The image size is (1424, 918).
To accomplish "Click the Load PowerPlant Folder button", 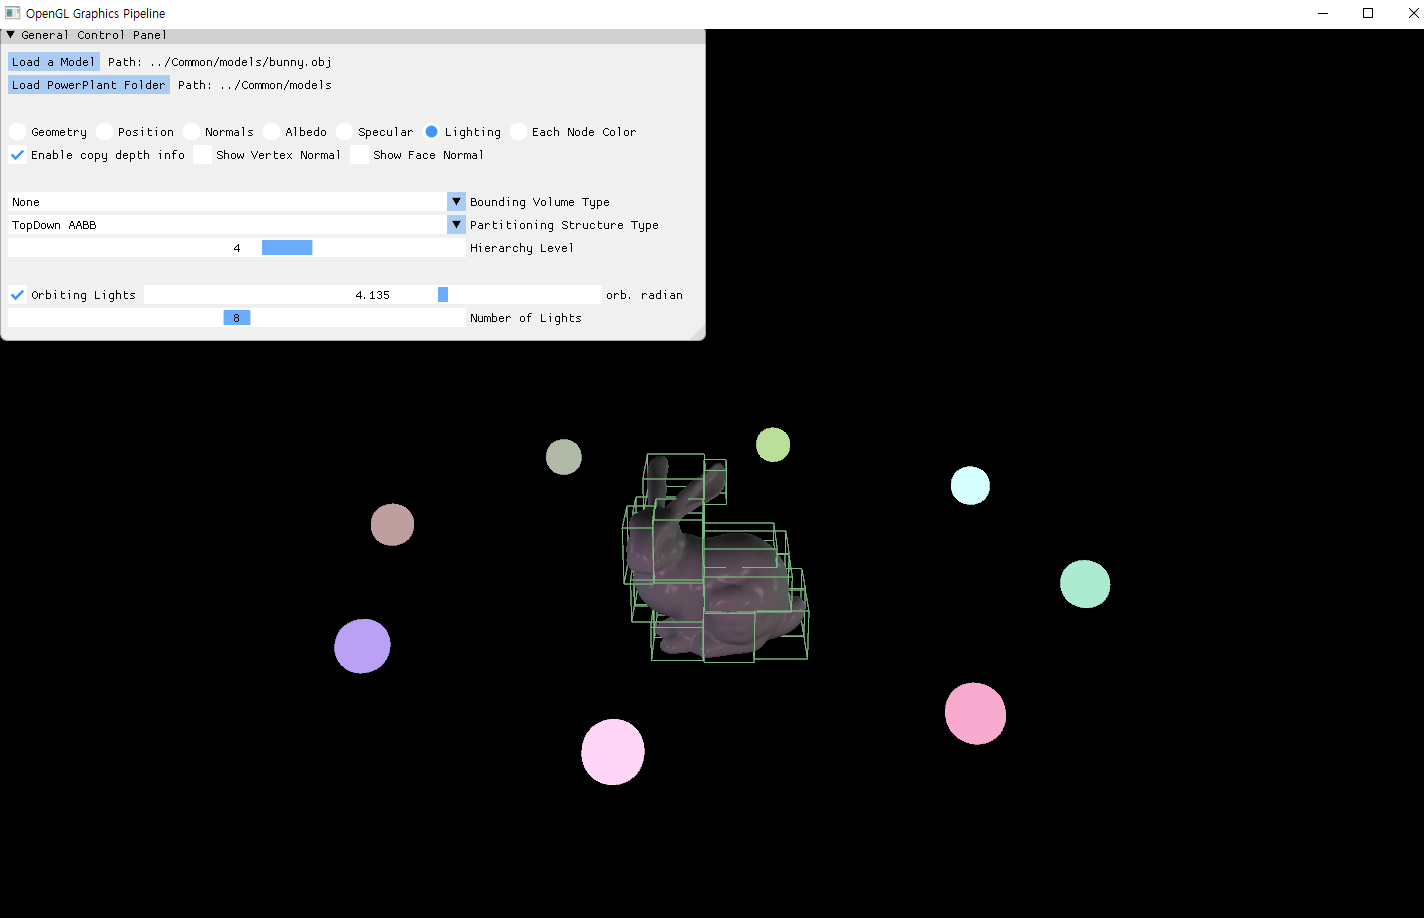I will pos(88,84).
